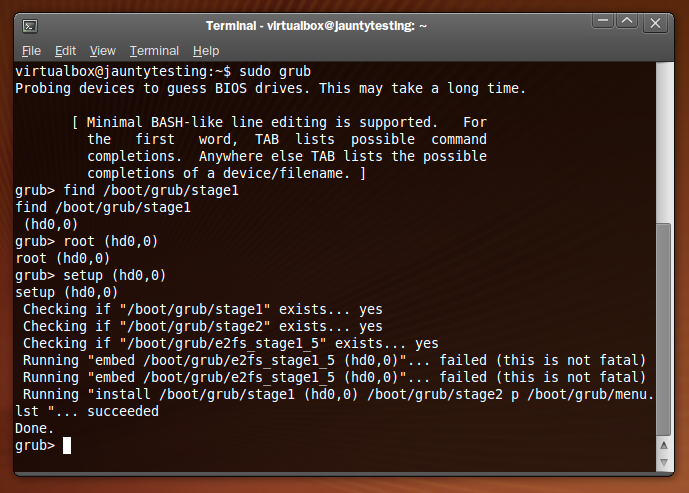The image size is (689, 493).
Task: Open the View menu
Action: (x=102, y=50)
